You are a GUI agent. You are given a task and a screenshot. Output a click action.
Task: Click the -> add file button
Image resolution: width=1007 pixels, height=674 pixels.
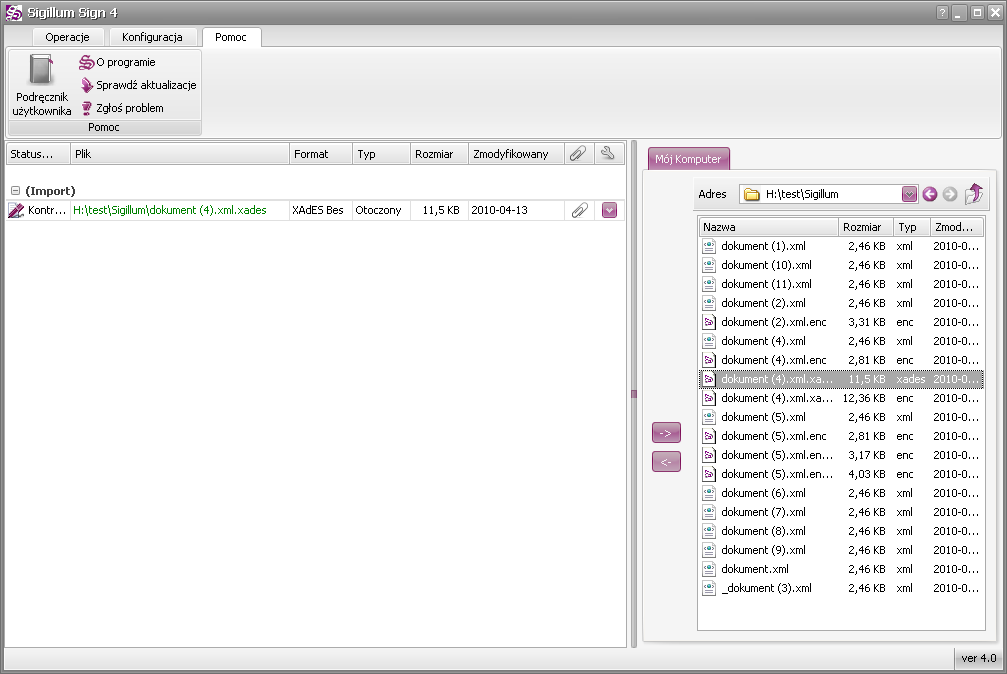666,433
